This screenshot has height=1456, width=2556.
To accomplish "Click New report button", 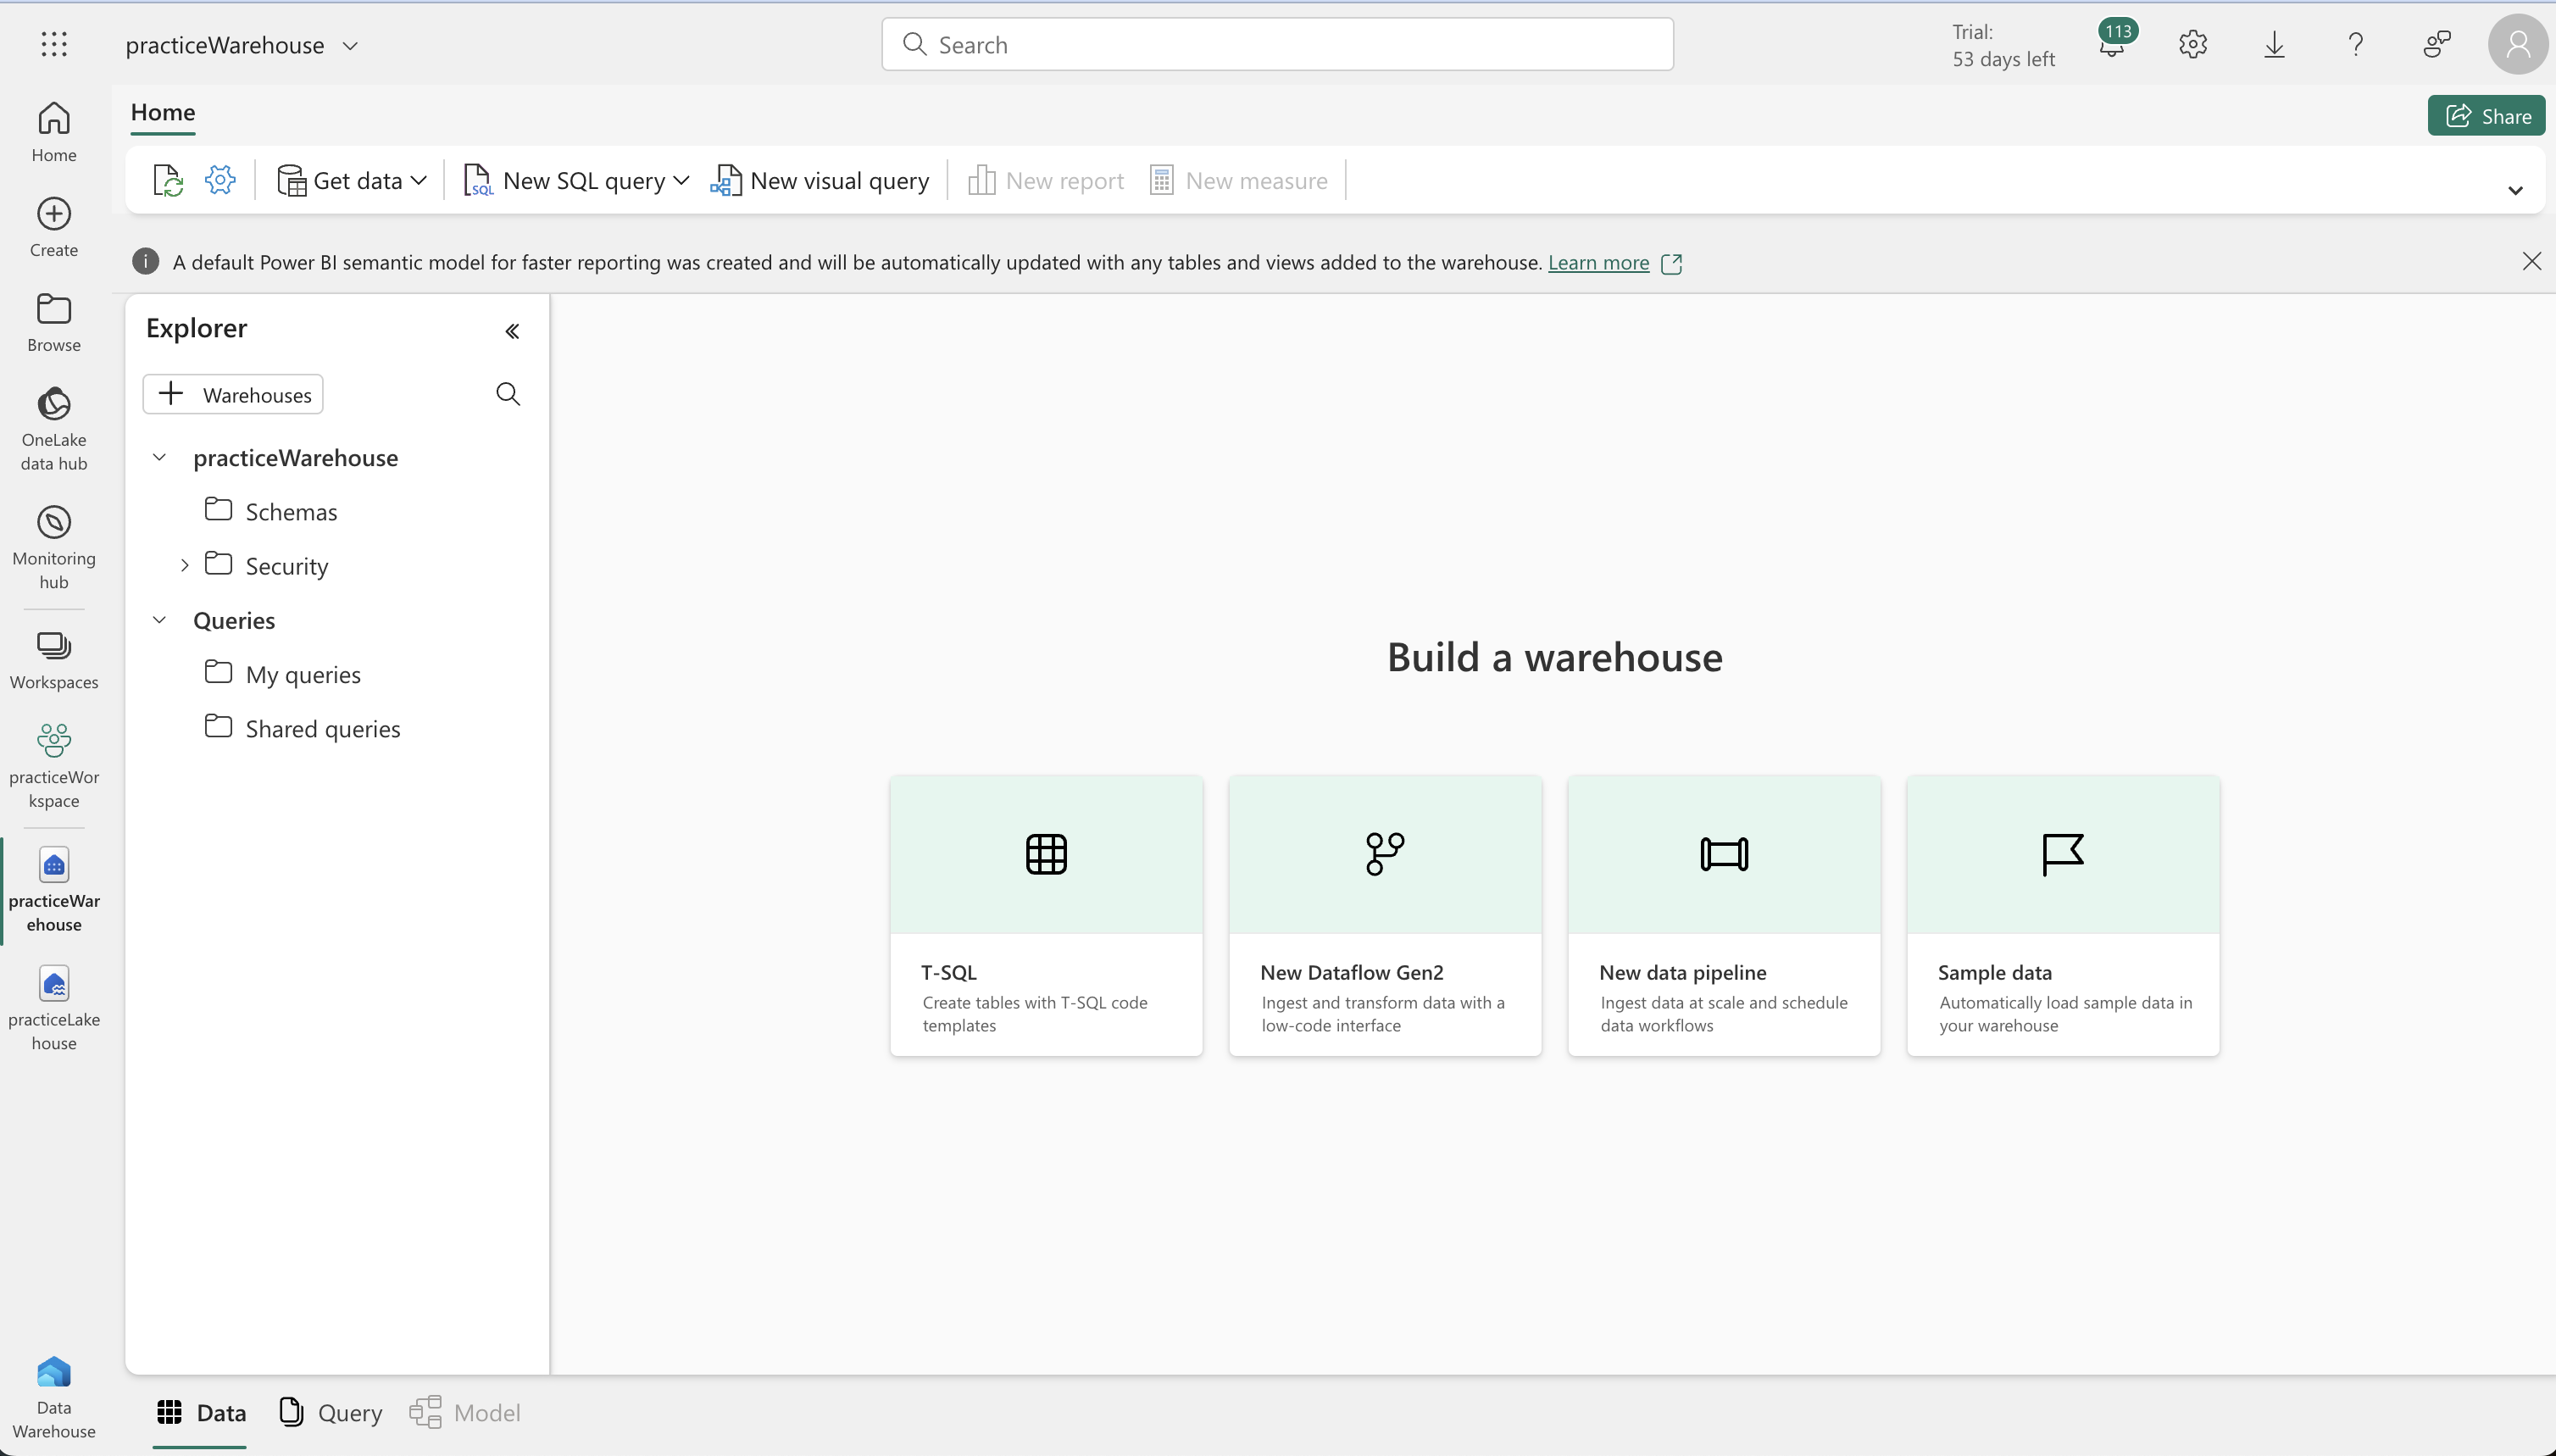I will pyautogui.click(x=1046, y=180).
